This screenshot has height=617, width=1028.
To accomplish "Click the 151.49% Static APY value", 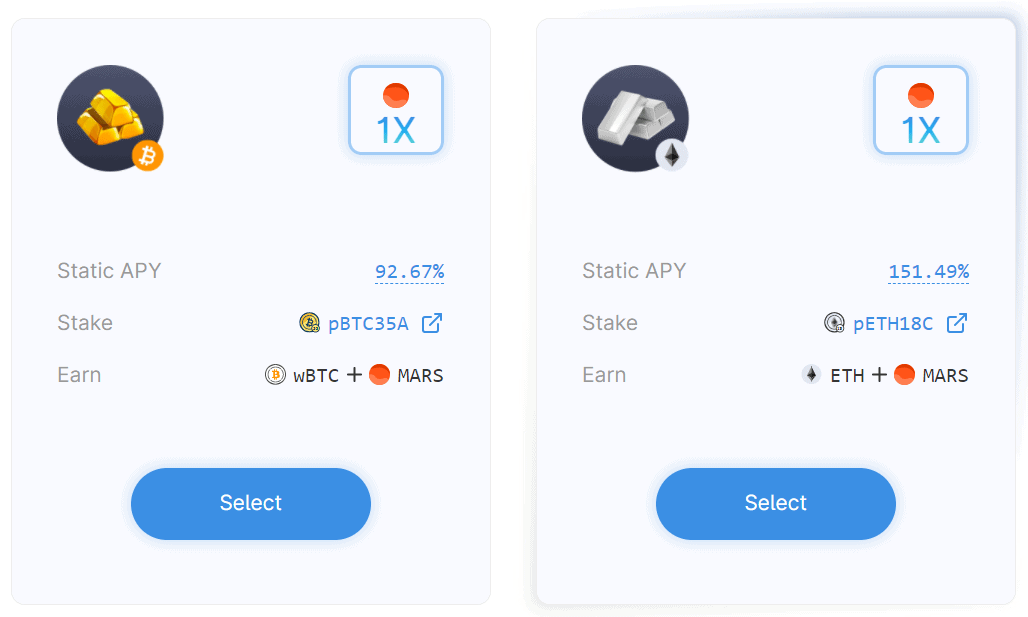I will (929, 271).
